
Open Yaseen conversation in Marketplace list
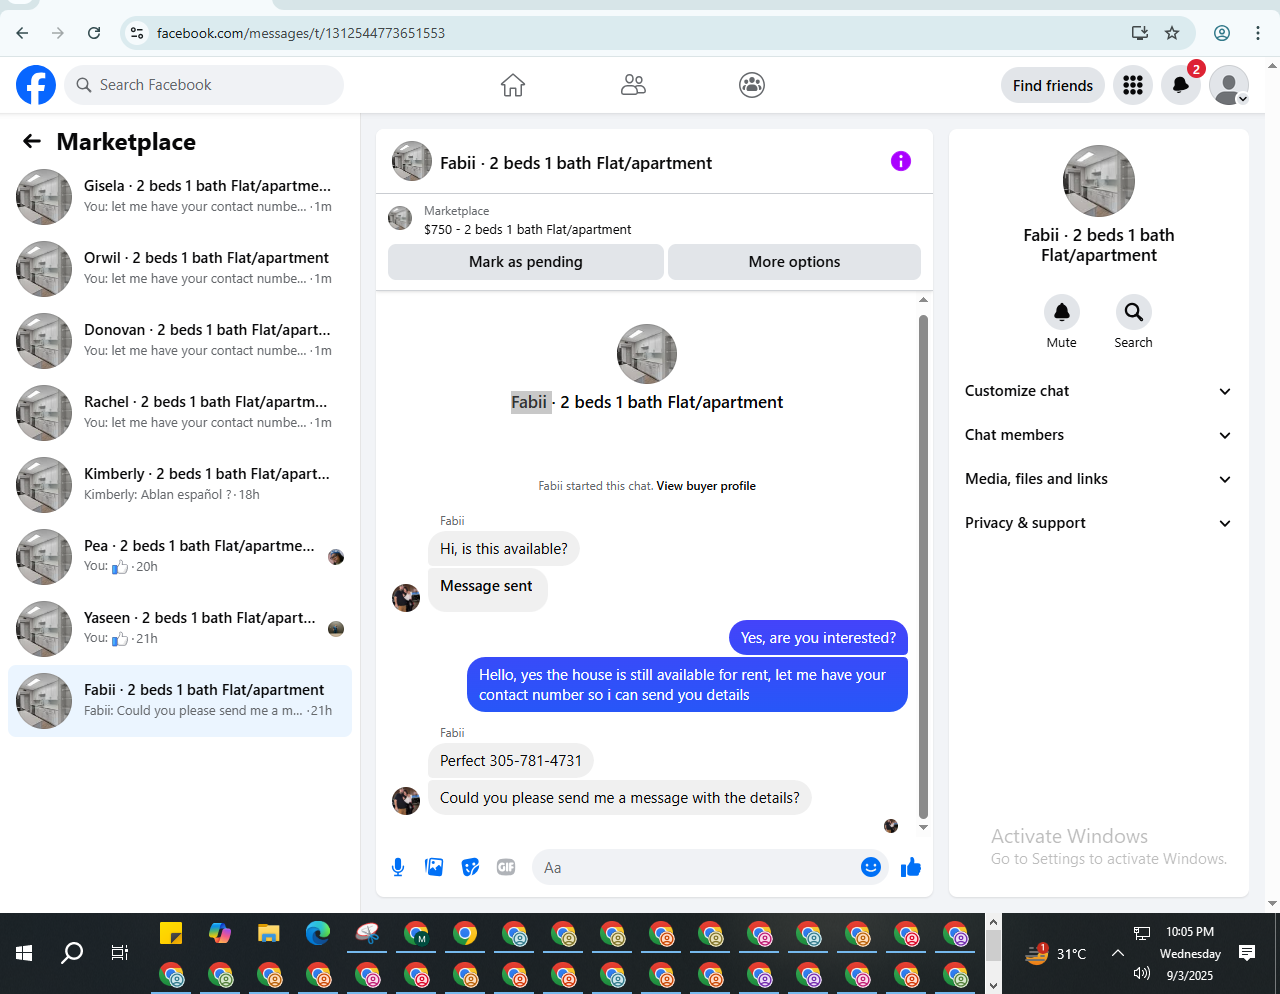pos(180,629)
